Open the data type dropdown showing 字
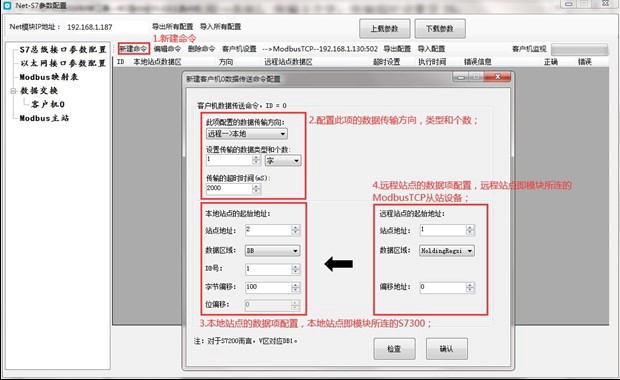 (x=283, y=161)
